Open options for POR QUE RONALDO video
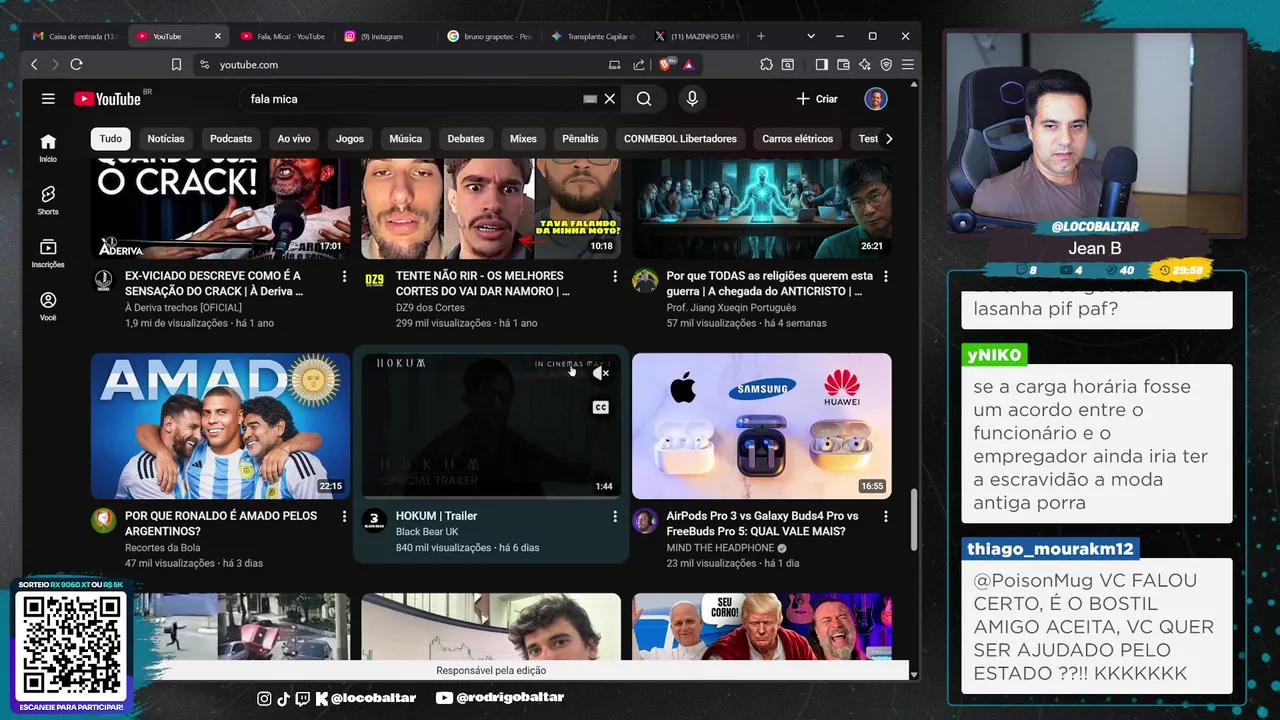1280x720 pixels. (345, 516)
